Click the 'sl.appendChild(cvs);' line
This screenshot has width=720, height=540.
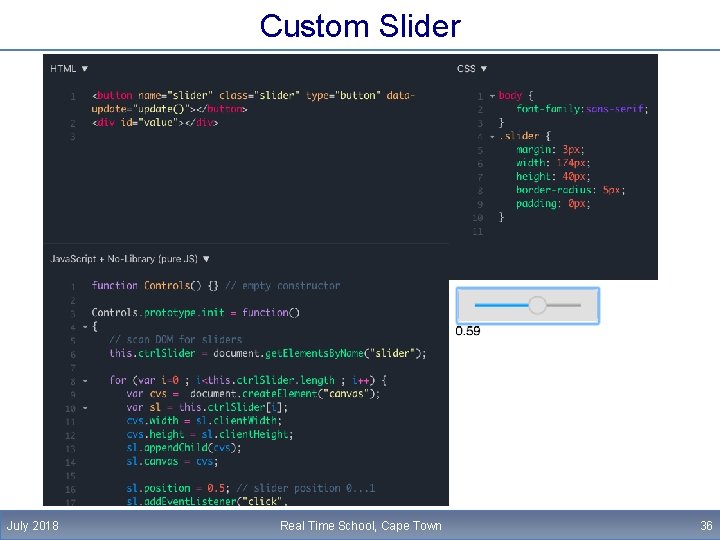(184, 448)
